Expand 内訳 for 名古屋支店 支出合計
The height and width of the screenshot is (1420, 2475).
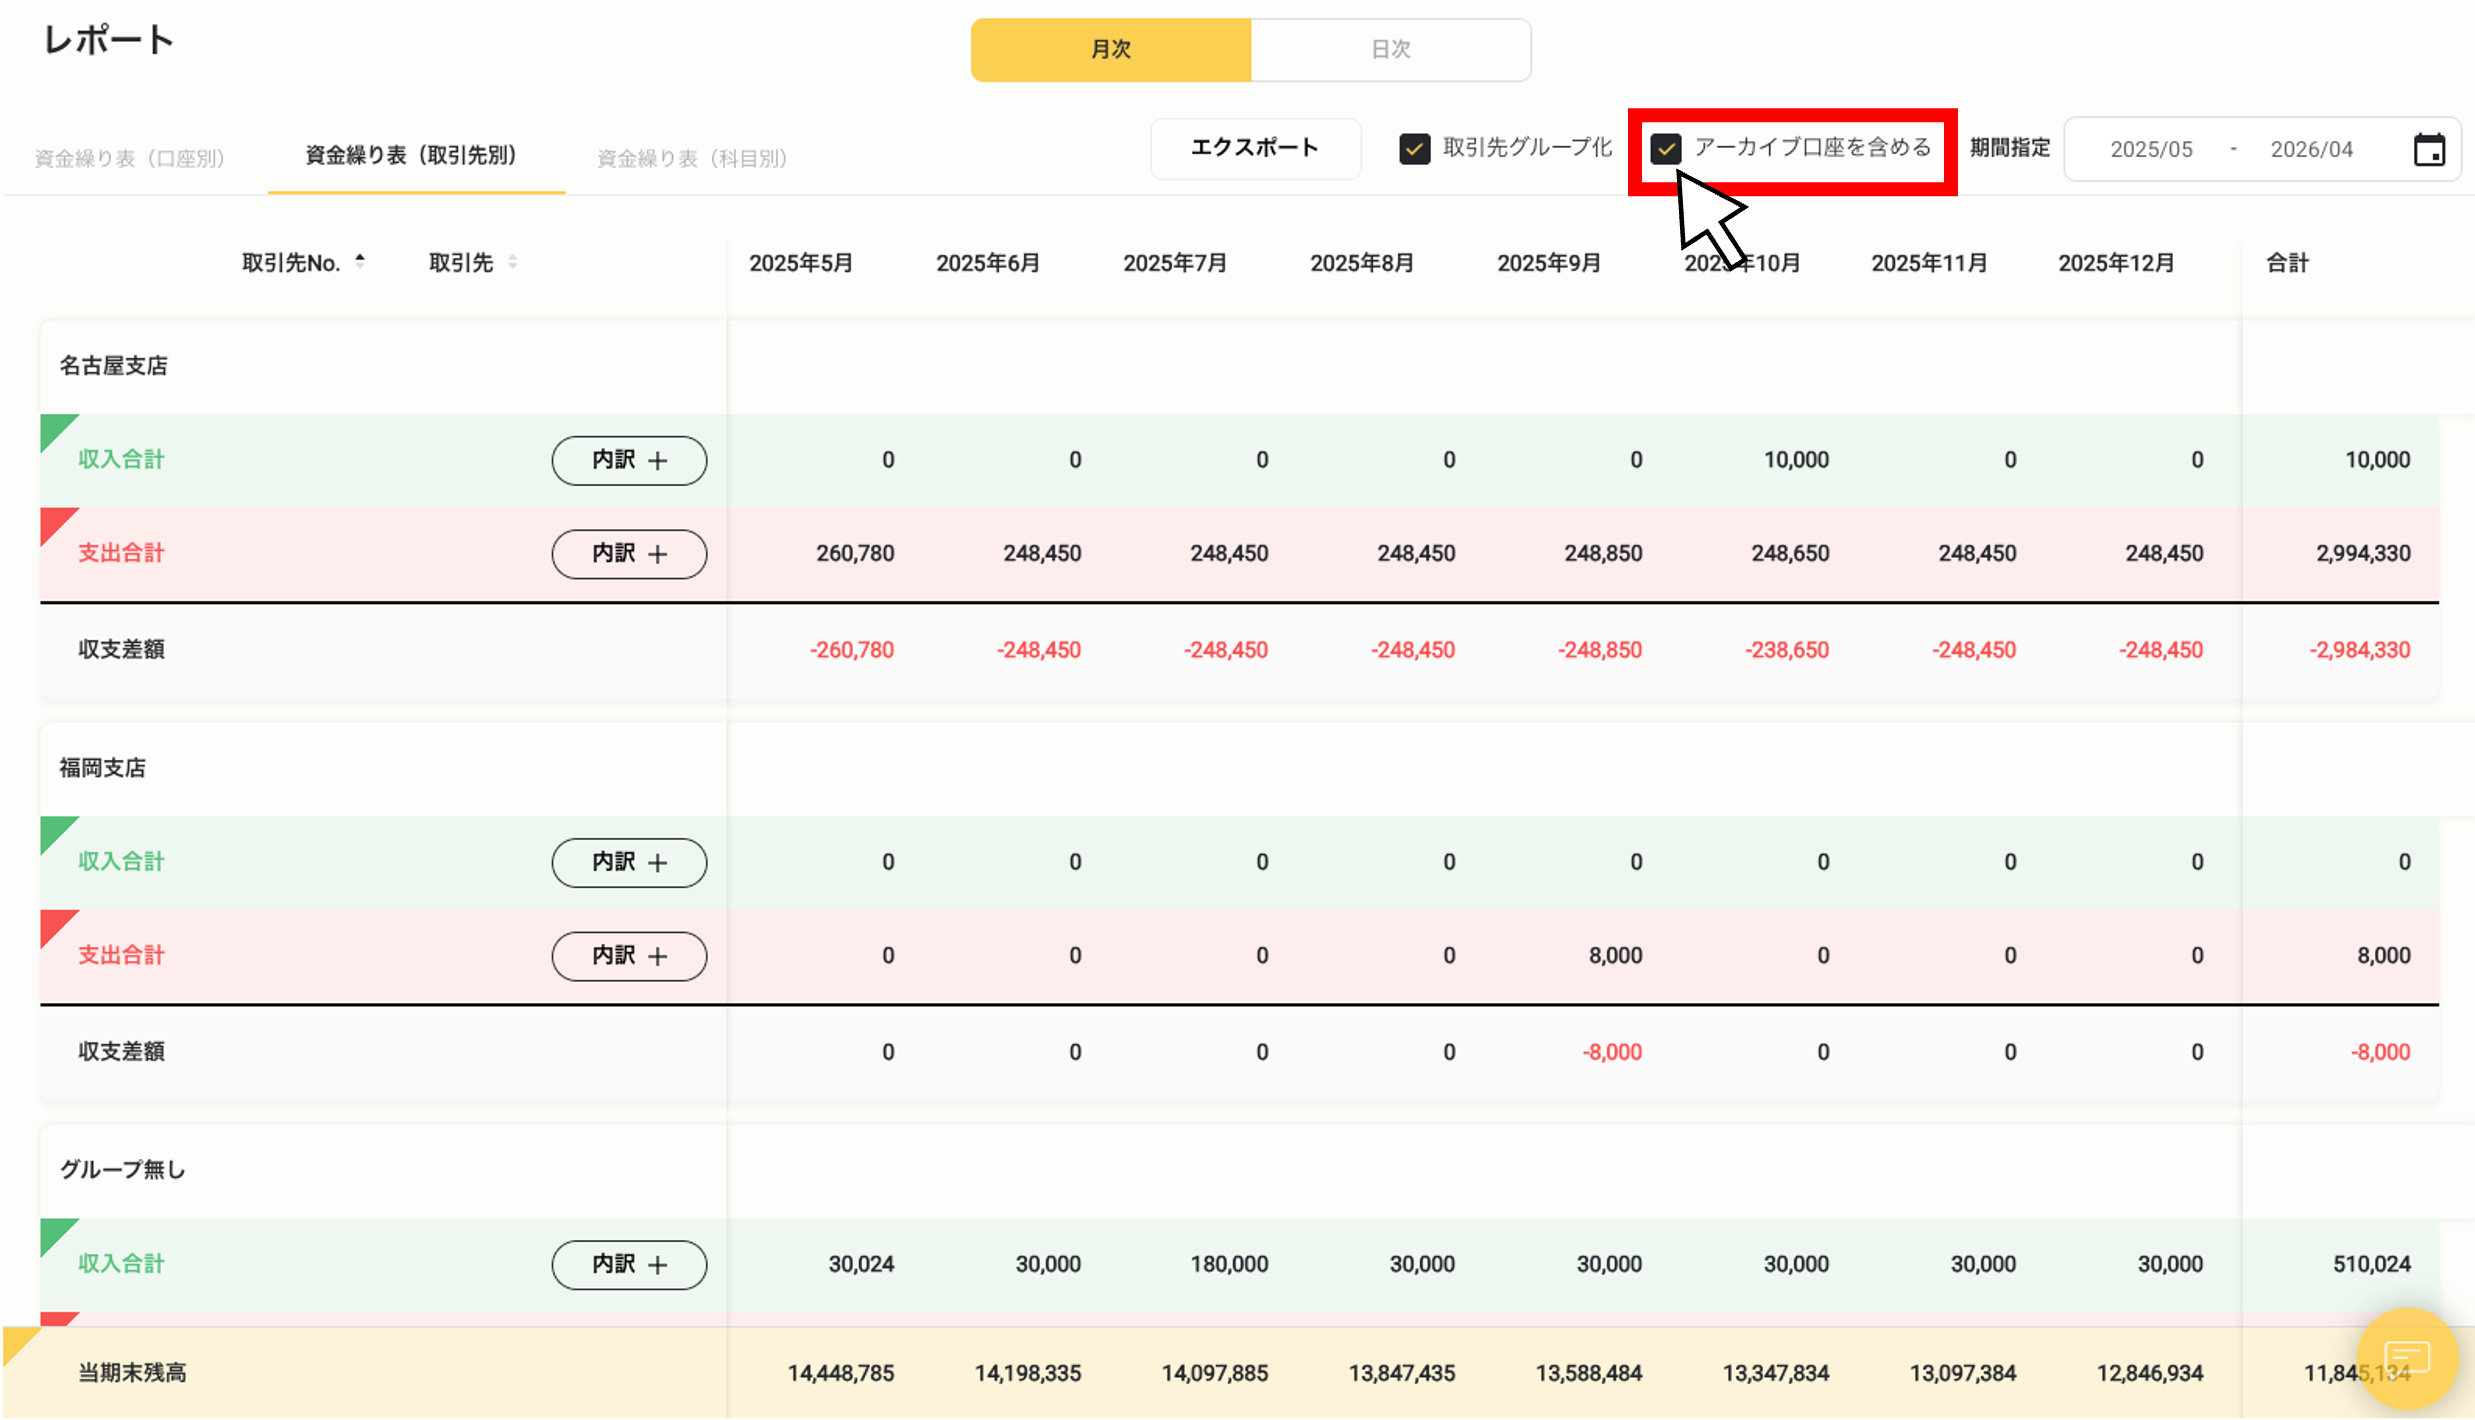[x=628, y=553]
